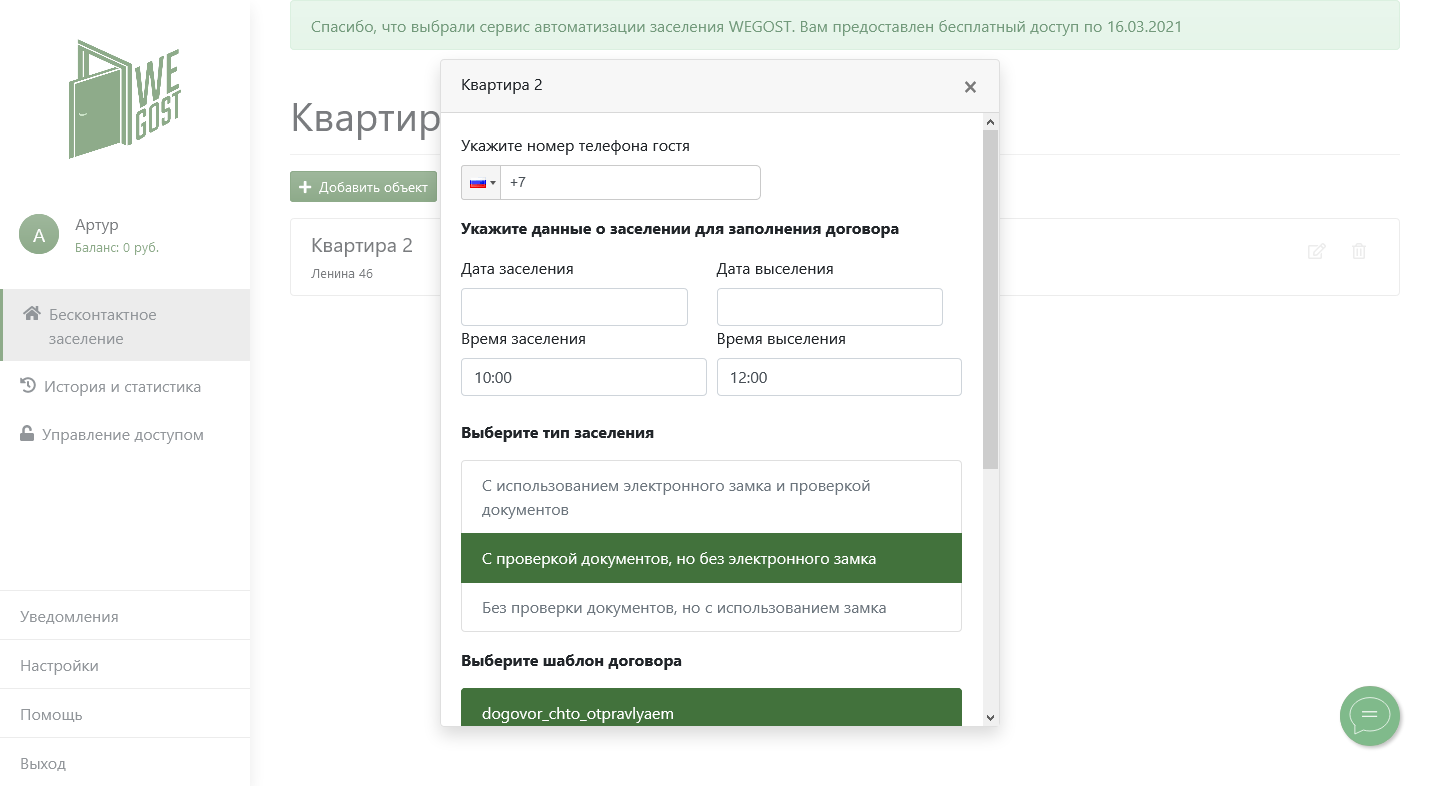Click history clock icon in sidebar
The height and width of the screenshot is (786, 1440).
point(28,385)
